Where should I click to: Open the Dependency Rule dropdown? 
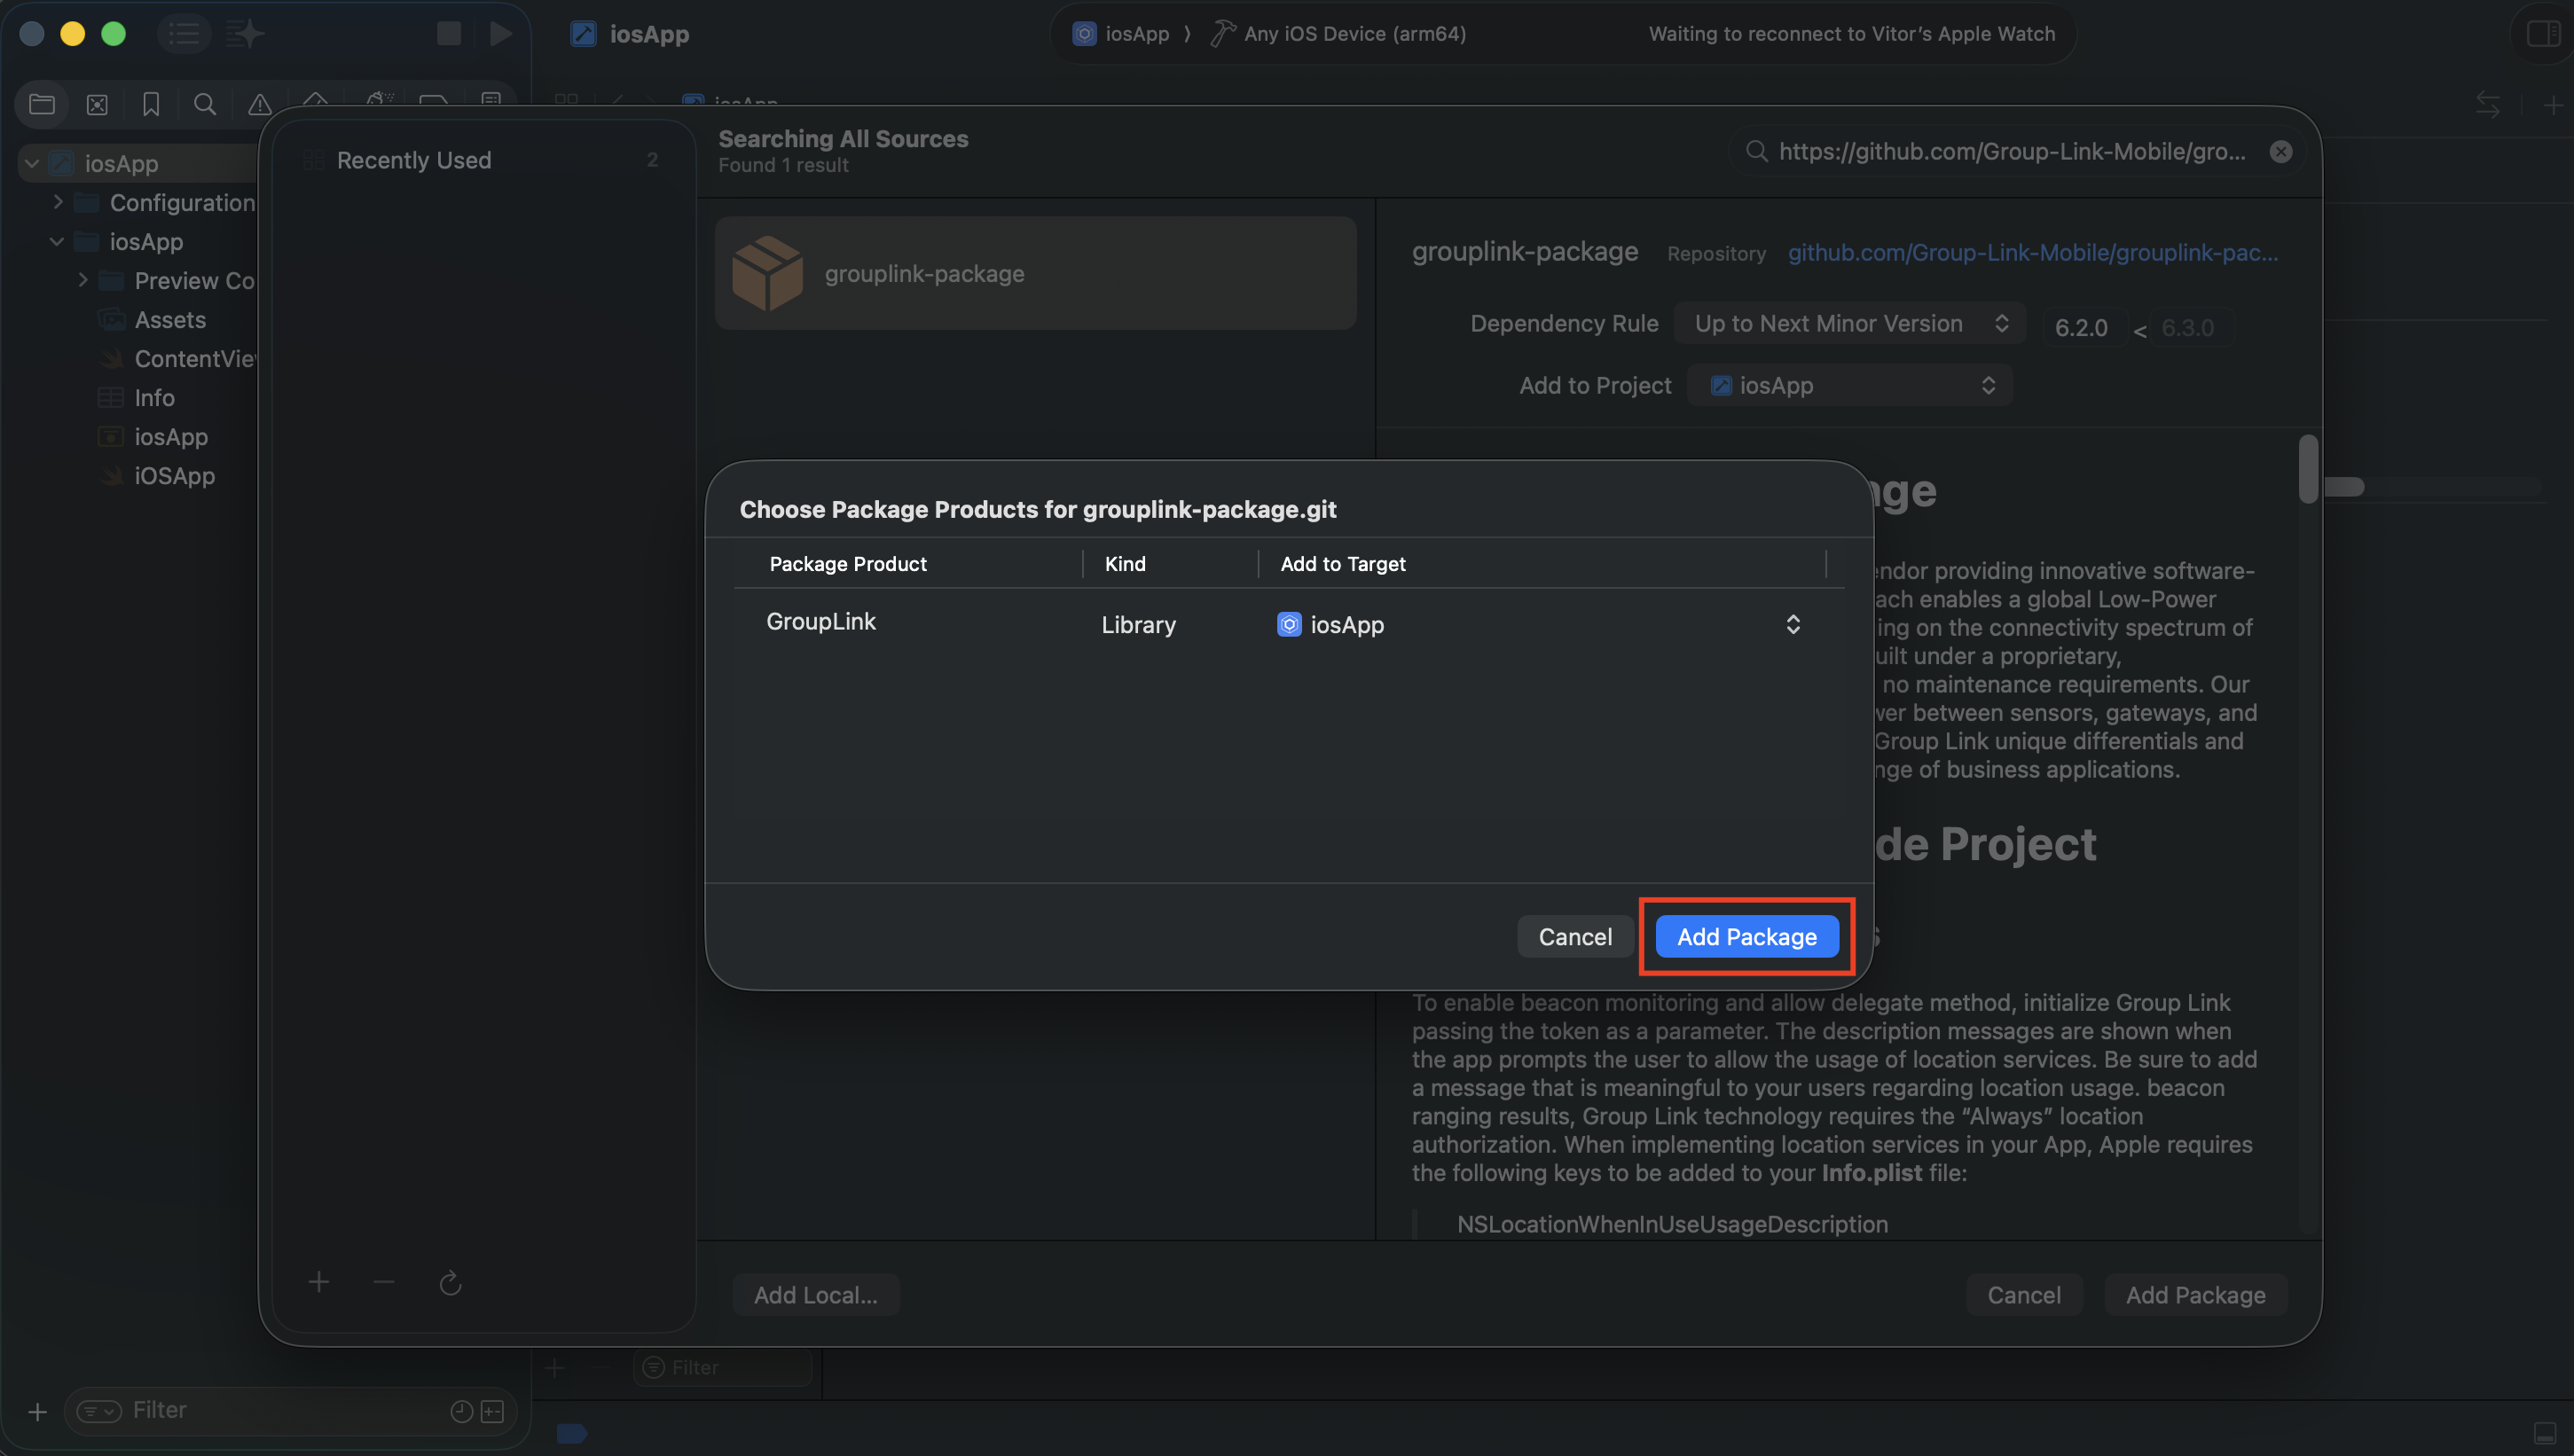tap(1849, 324)
